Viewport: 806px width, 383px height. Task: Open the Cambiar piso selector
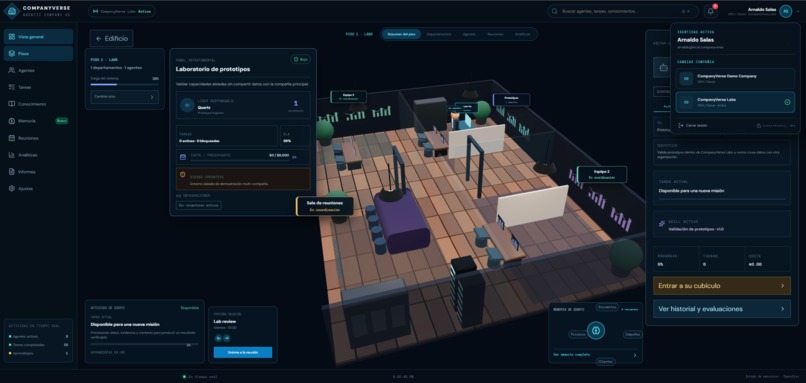[124, 97]
